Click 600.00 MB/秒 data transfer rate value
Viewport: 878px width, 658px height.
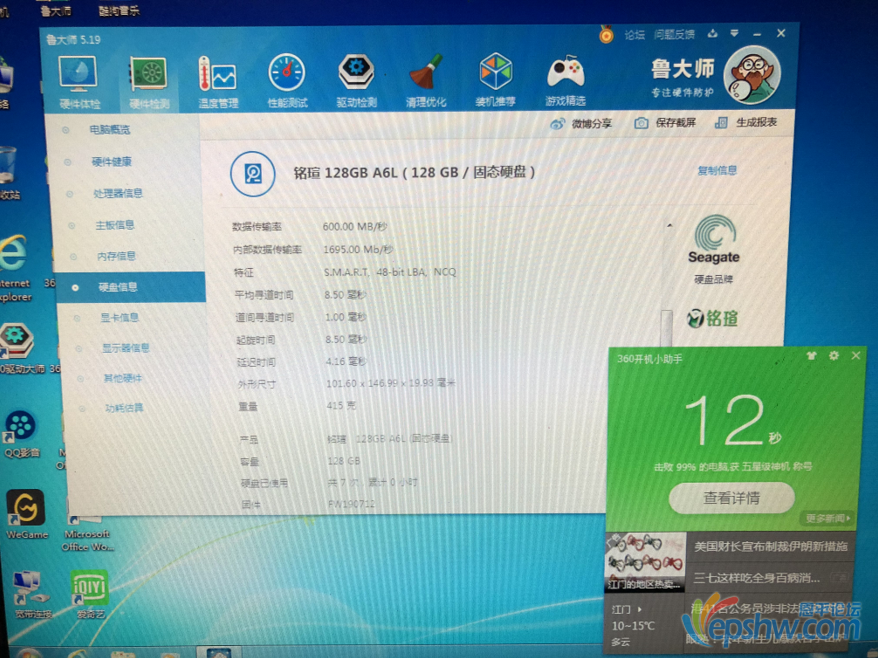pos(355,227)
